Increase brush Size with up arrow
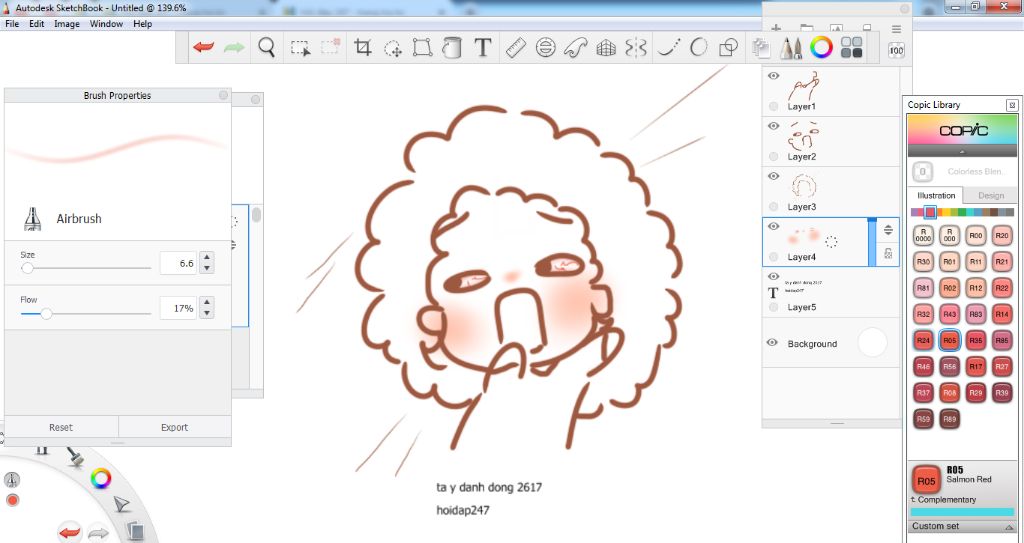The image size is (1024, 543). (x=207, y=258)
